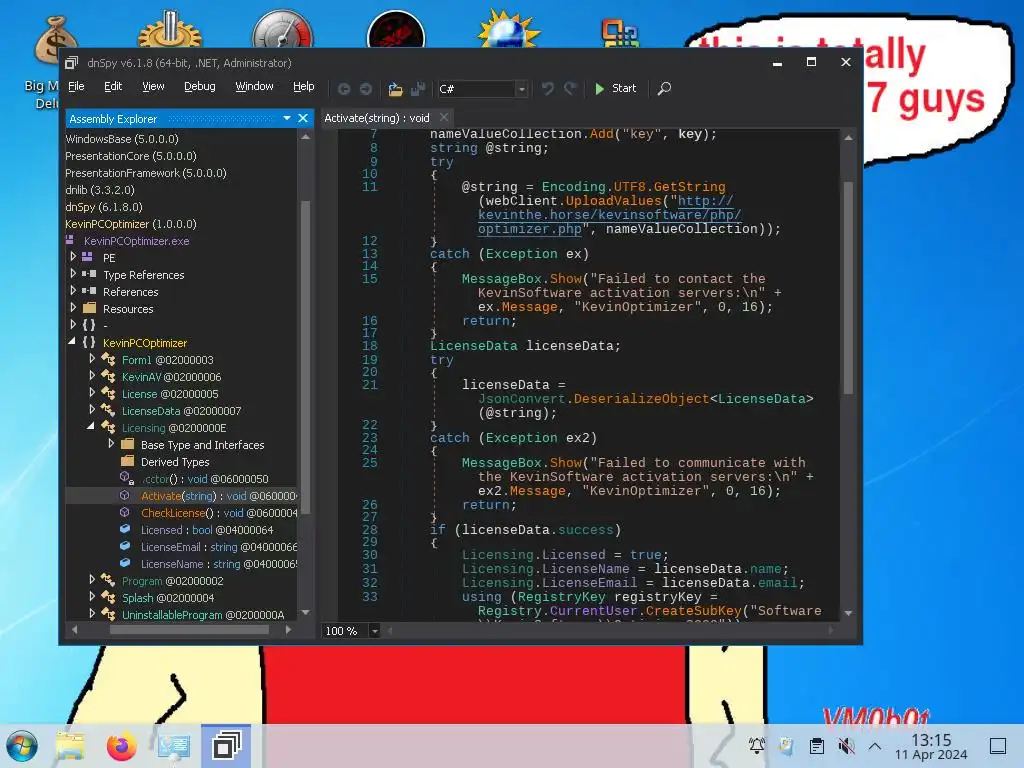Select the Licensed : bool field
Image resolution: width=1024 pixels, height=768 pixels.
tap(207, 530)
